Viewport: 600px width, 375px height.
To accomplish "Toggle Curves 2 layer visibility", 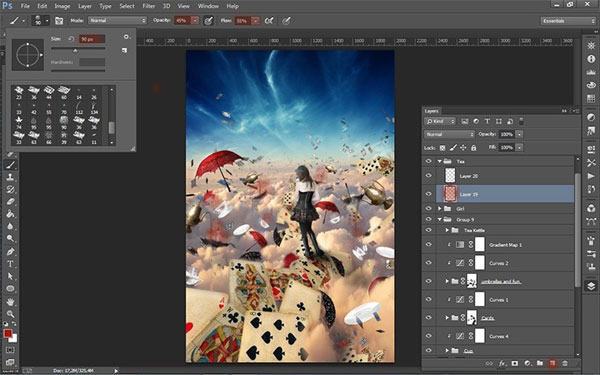I will point(429,263).
